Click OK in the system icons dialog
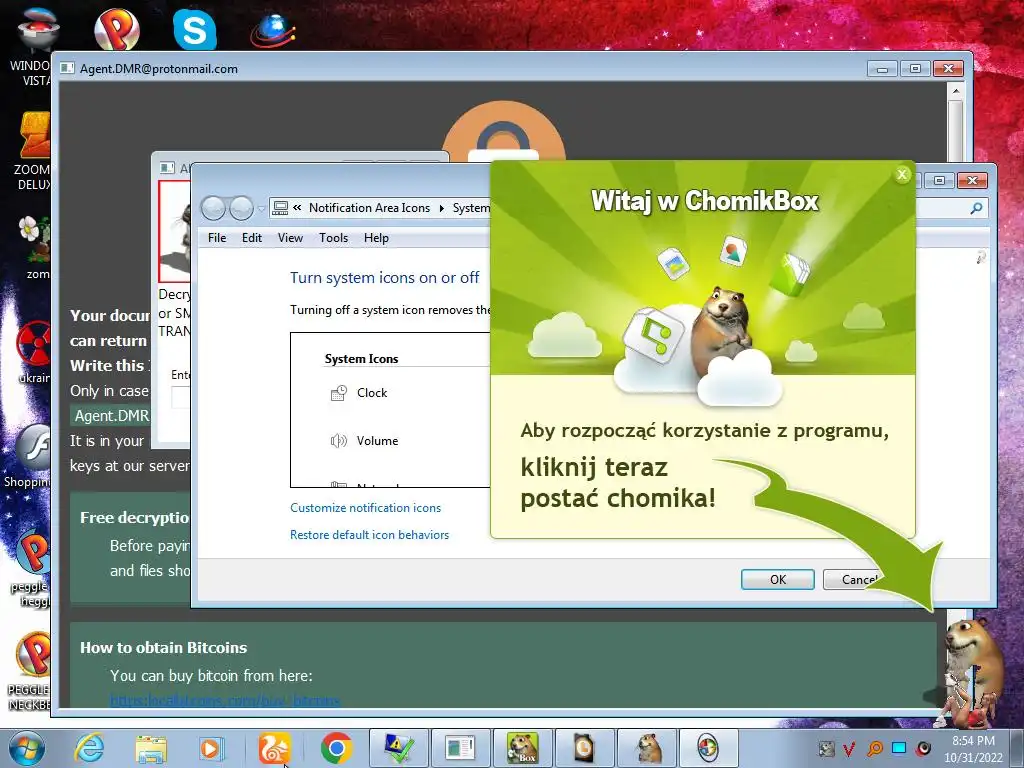The image size is (1024, 768). [x=777, y=579]
